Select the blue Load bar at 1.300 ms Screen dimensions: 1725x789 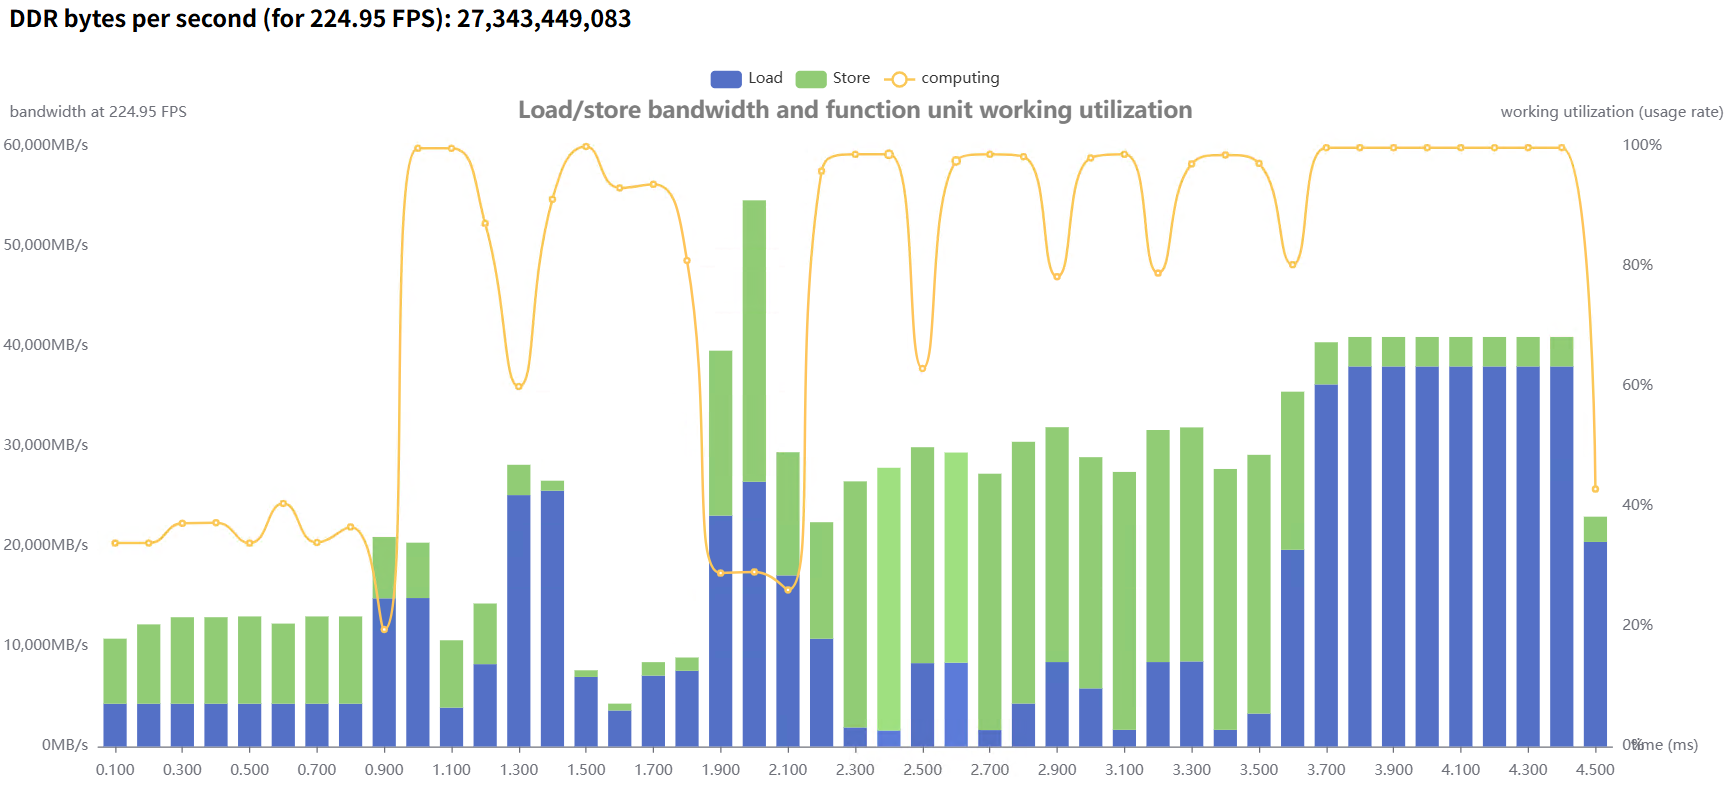click(x=518, y=620)
